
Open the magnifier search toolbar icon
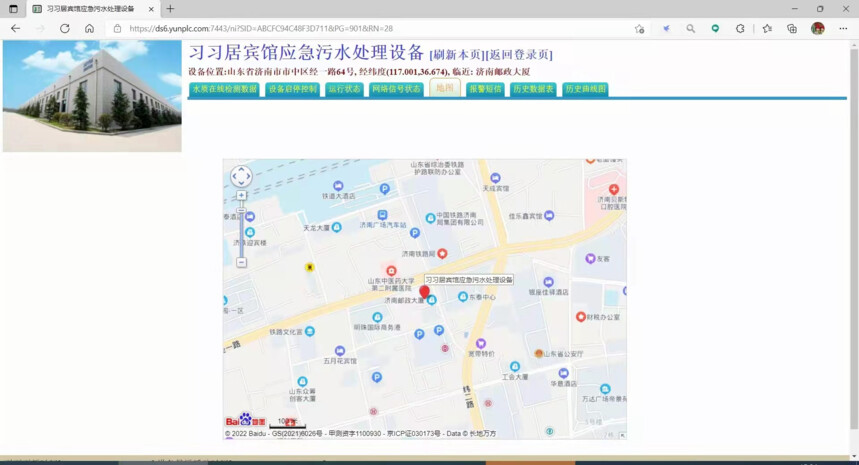tap(690, 28)
